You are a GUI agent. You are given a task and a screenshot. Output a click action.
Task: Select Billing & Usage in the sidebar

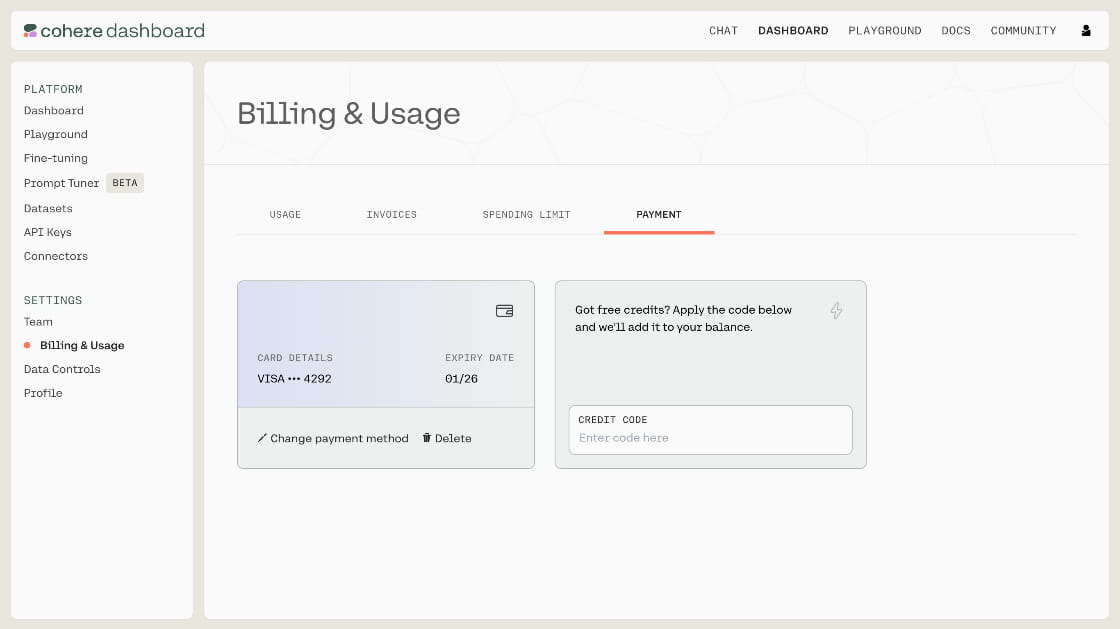[82, 346]
